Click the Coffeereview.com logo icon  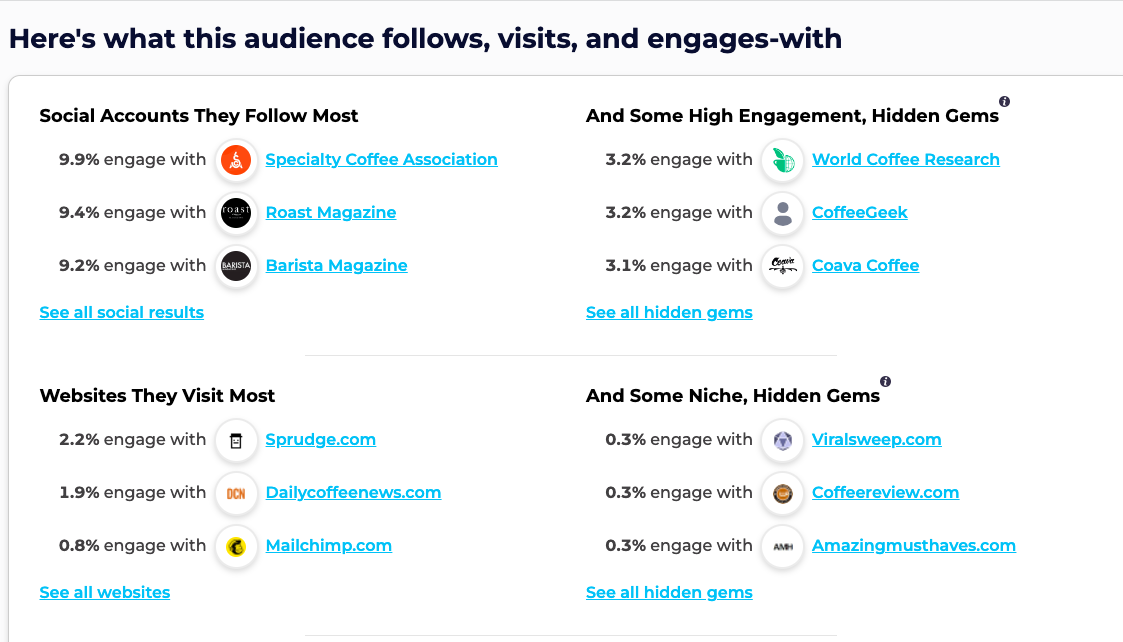(782, 493)
